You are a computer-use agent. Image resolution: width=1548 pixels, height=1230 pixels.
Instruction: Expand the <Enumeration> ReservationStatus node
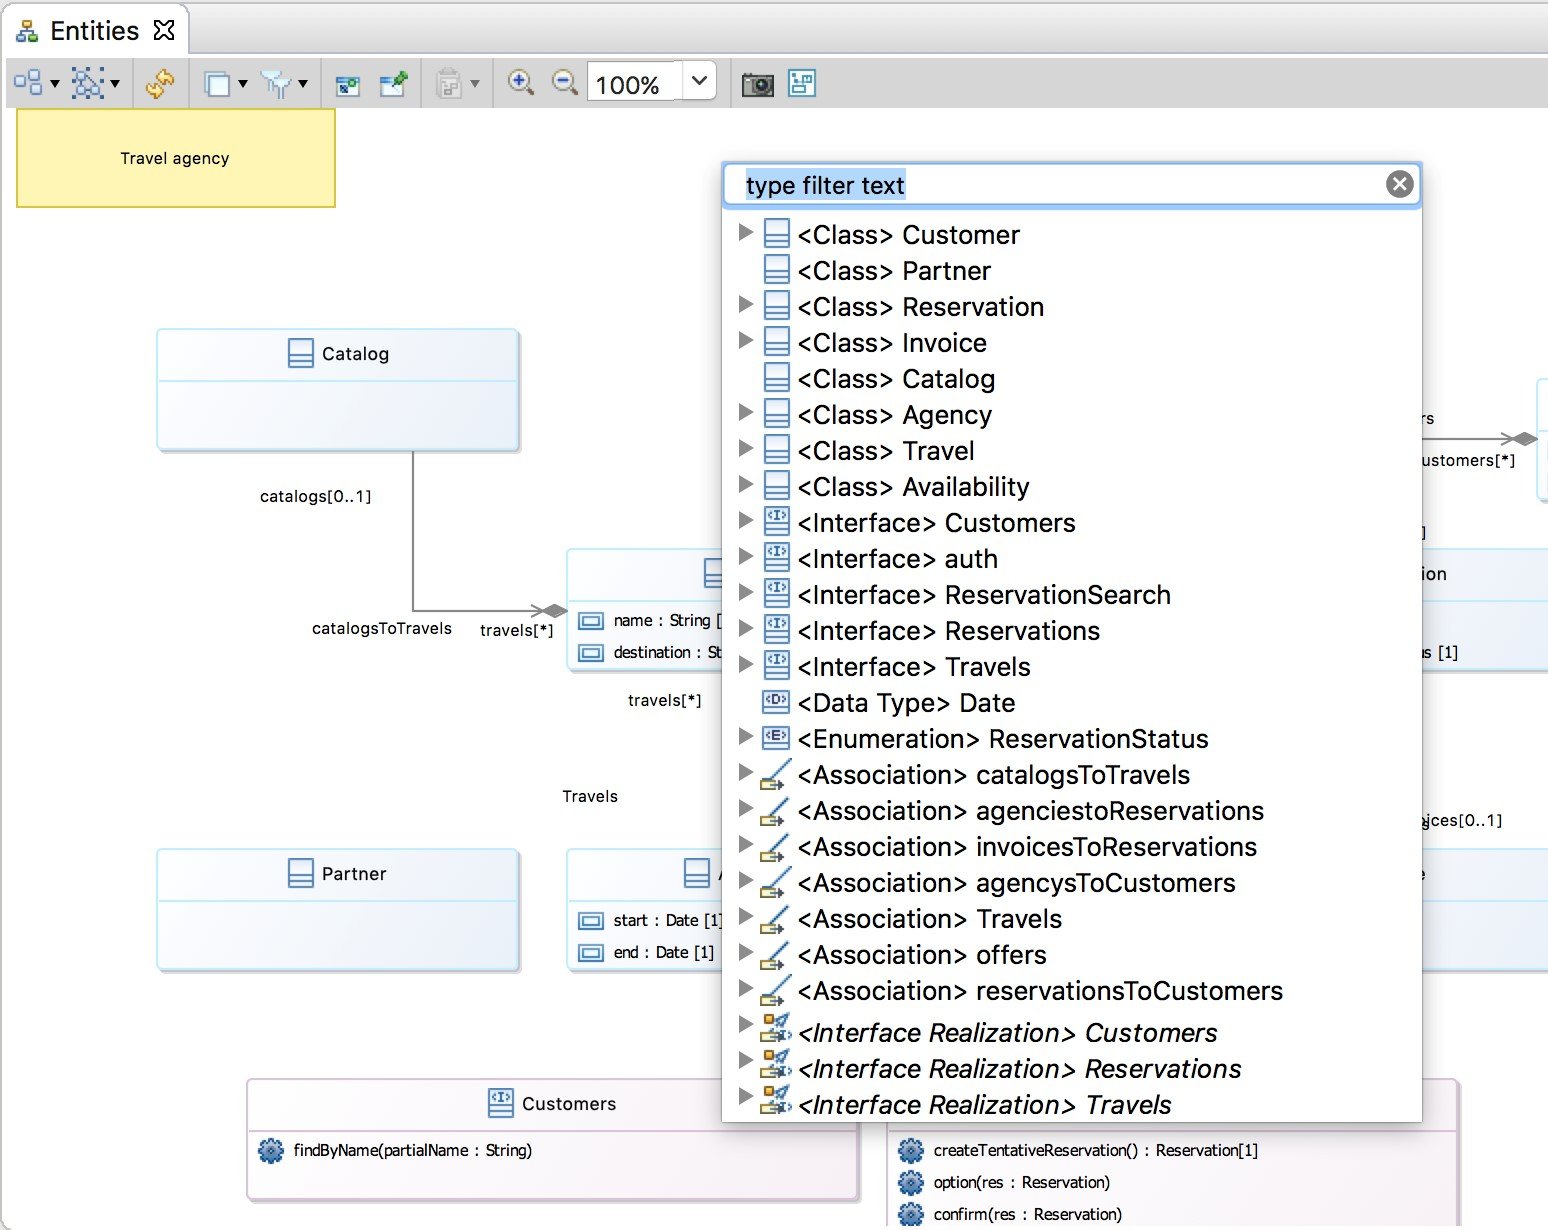[x=745, y=737]
